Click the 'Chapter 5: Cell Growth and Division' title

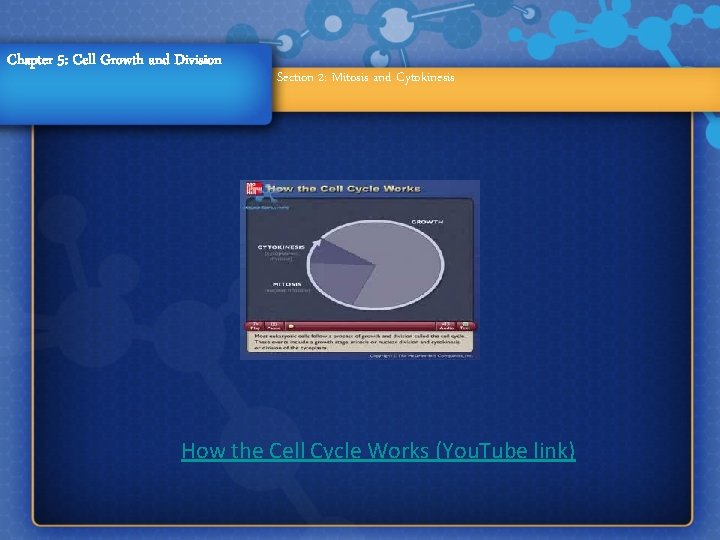point(114,60)
